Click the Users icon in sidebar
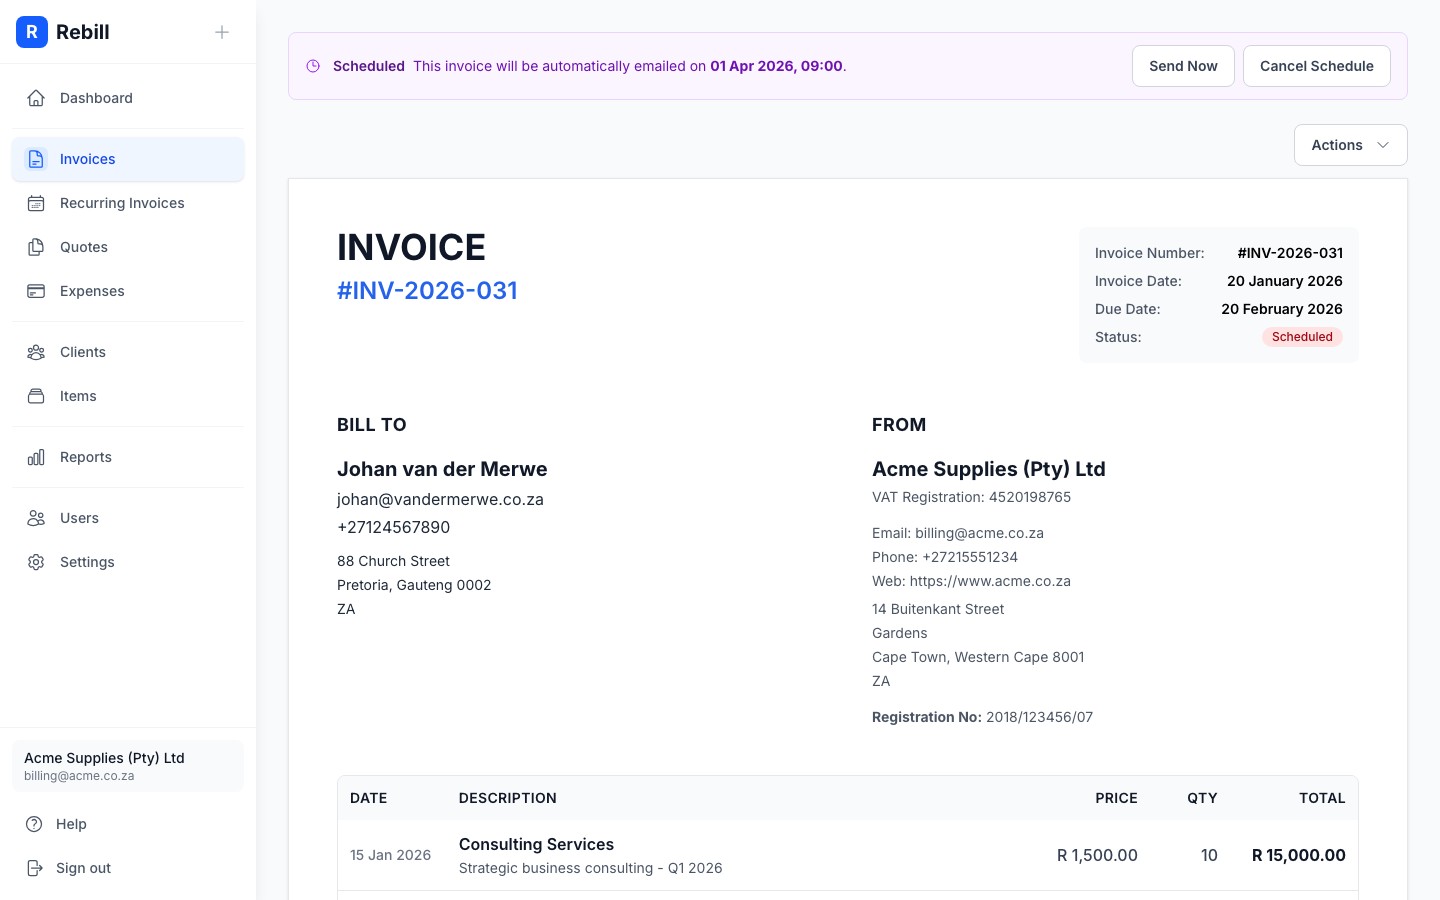Screen dimensions: 1440x900 tap(36, 518)
